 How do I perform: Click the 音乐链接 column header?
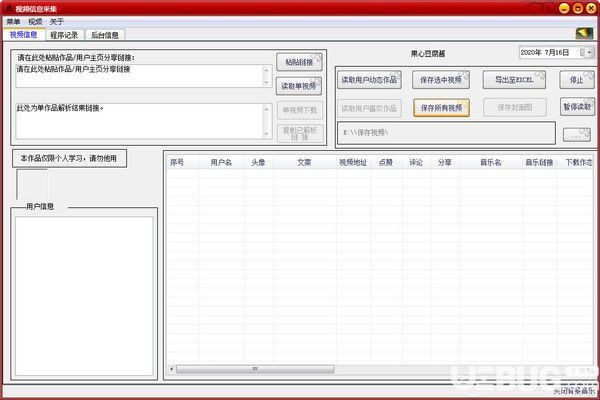click(x=539, y=162)
